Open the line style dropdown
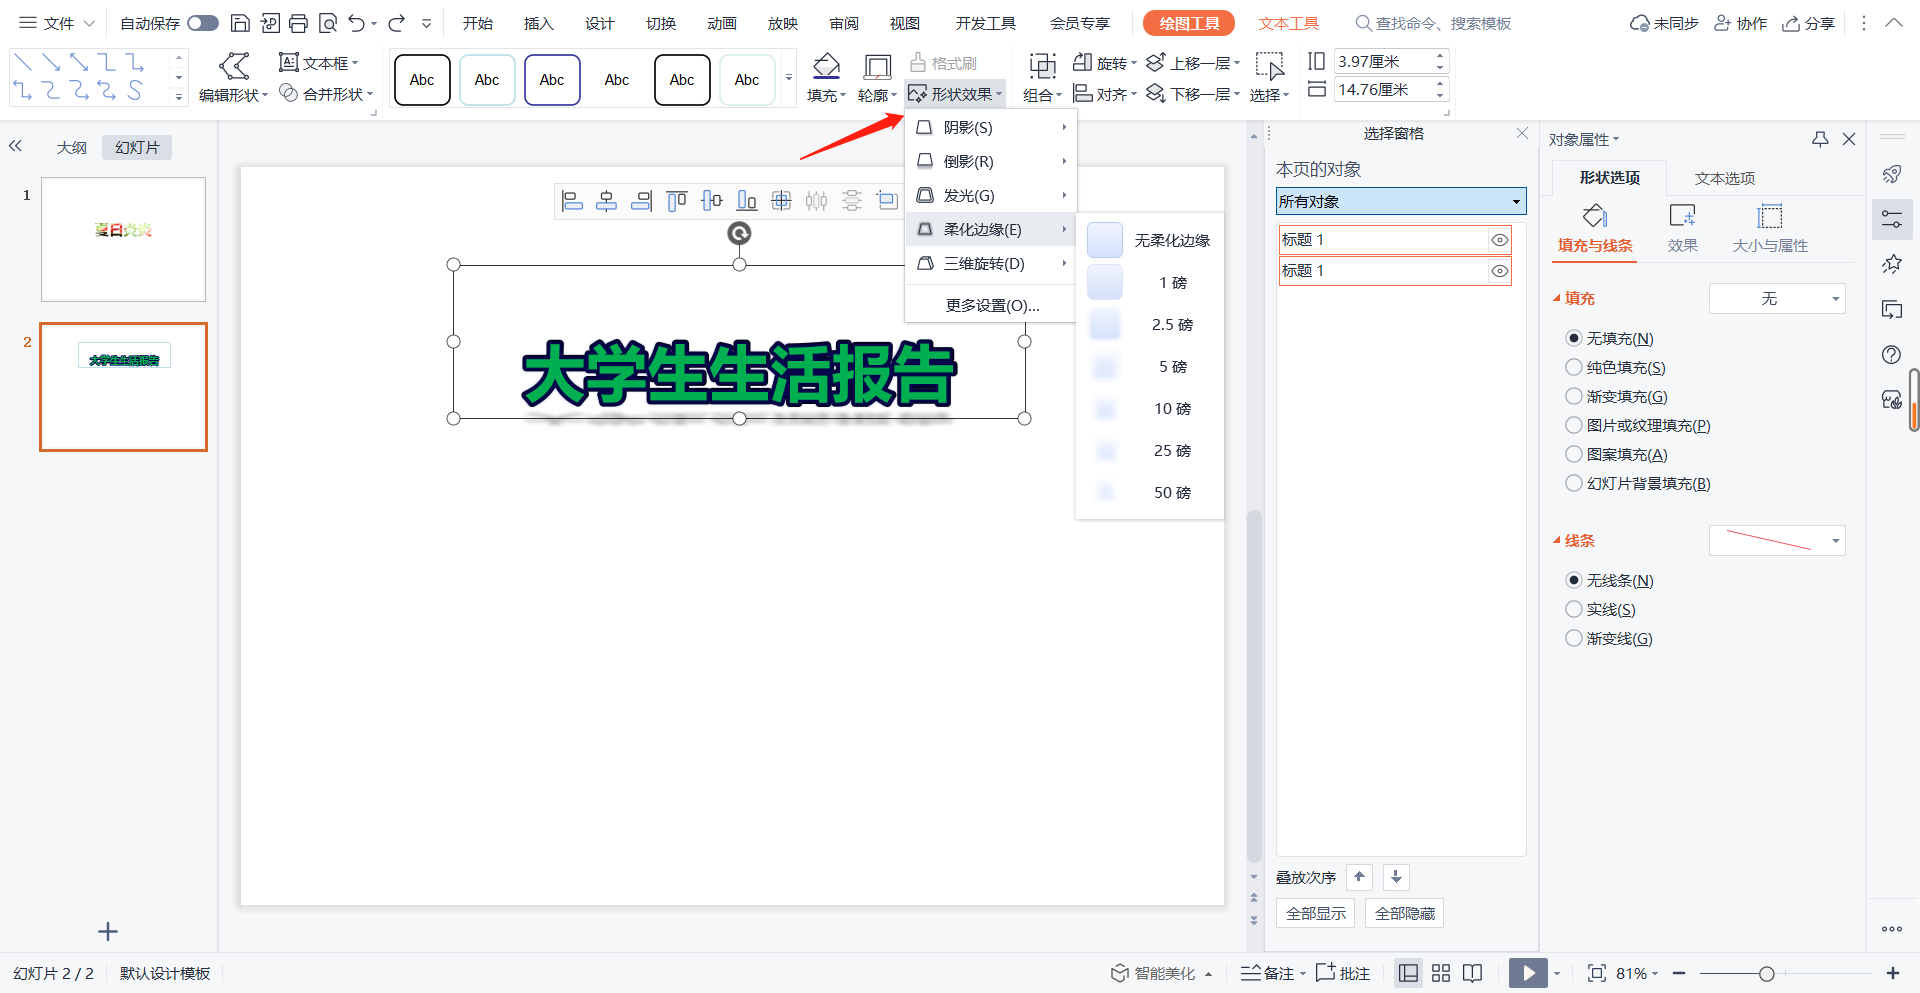Image resolution: width=1920 pixels, height=993 pixels. coord(1777,540)
